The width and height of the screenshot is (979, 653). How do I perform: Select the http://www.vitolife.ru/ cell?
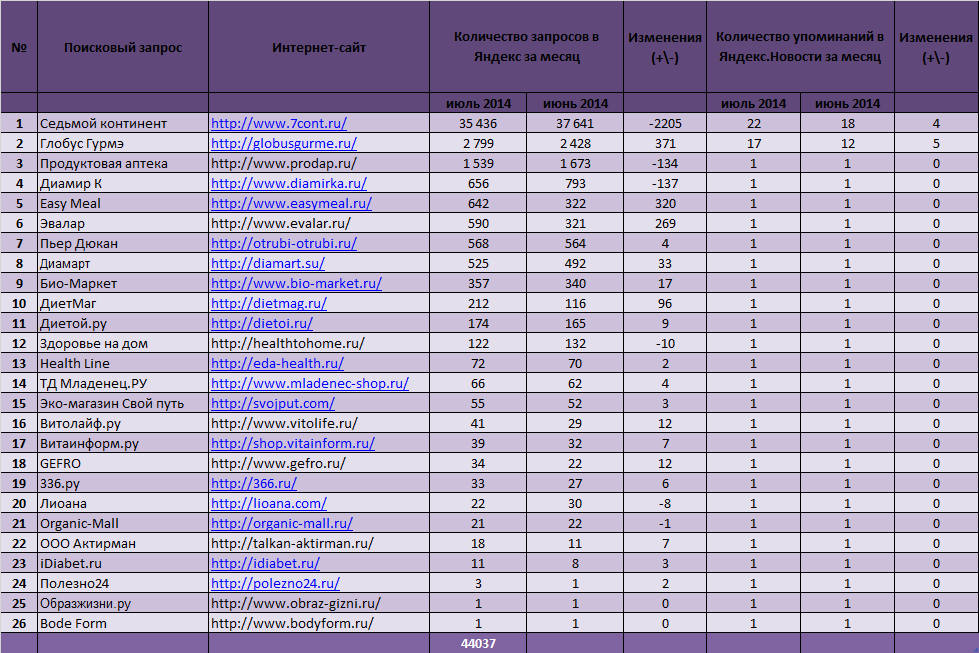(x=318, y=423)
